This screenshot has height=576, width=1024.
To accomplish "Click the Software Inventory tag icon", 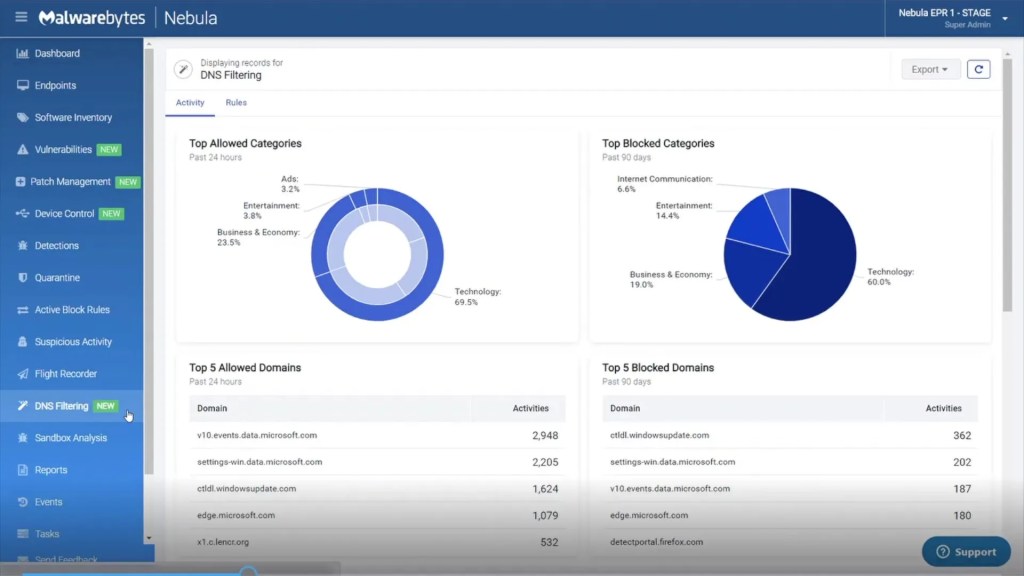I will click(x=22, y=118).
